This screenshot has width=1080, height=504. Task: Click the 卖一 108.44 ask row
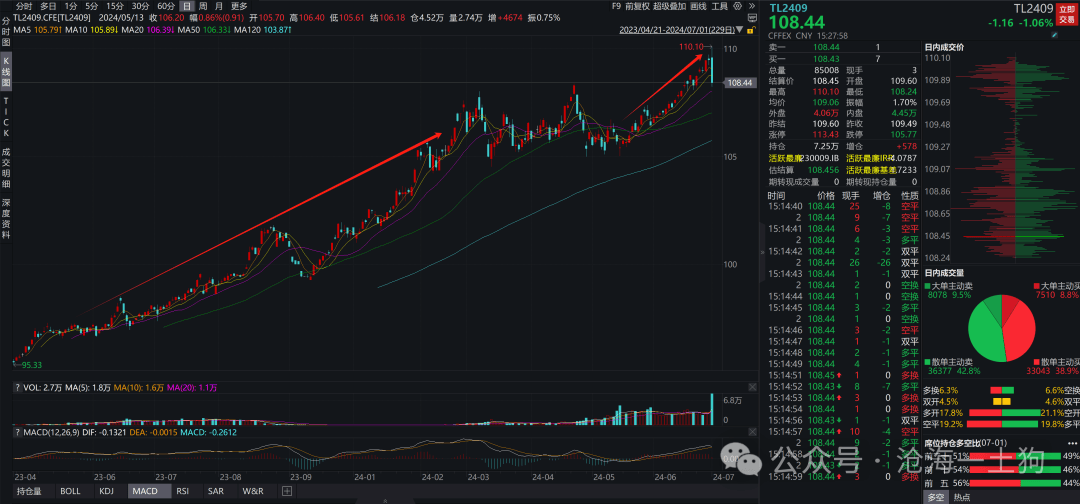841,47
